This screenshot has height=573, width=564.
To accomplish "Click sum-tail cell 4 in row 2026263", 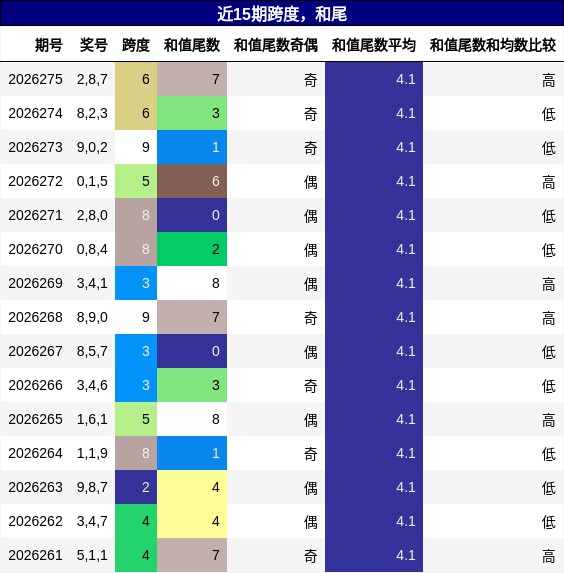I will coord(192,487).
